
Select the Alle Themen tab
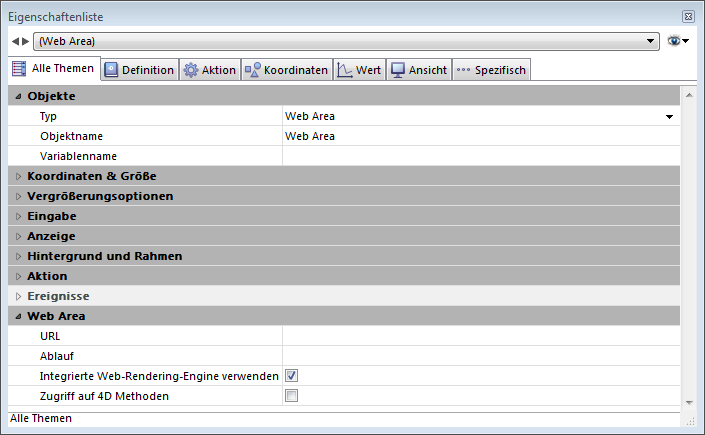[x=55, y=69]
